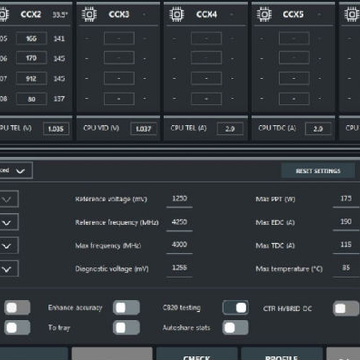Click the CCX2 processor chip icon
This screenshot has width=360, height=360.
(3, 14)
